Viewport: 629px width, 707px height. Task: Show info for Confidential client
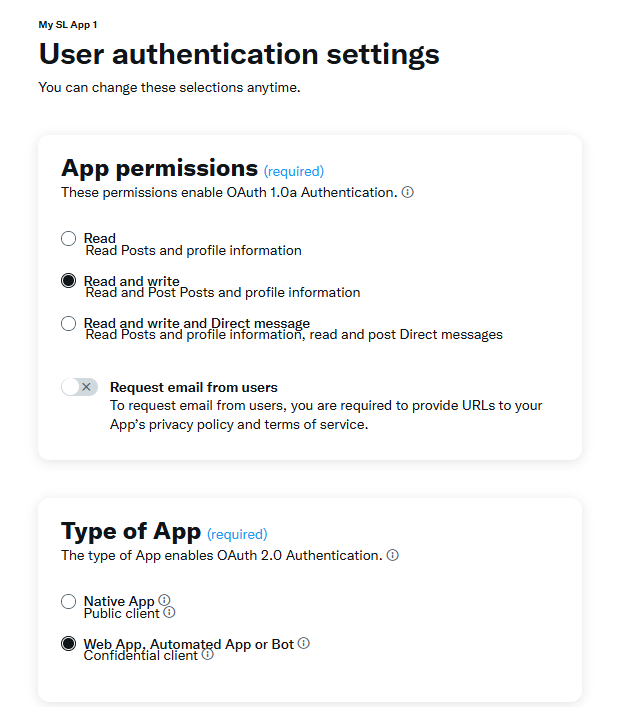[207, 655]
